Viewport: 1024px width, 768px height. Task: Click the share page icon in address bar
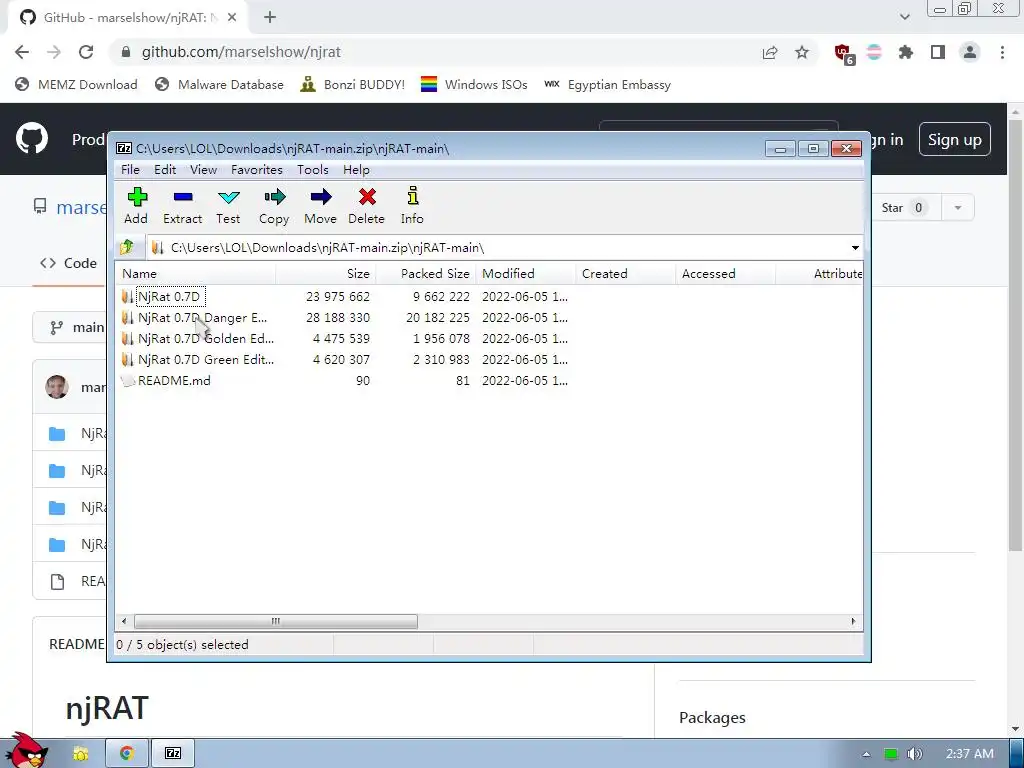(x=770, y=52)
